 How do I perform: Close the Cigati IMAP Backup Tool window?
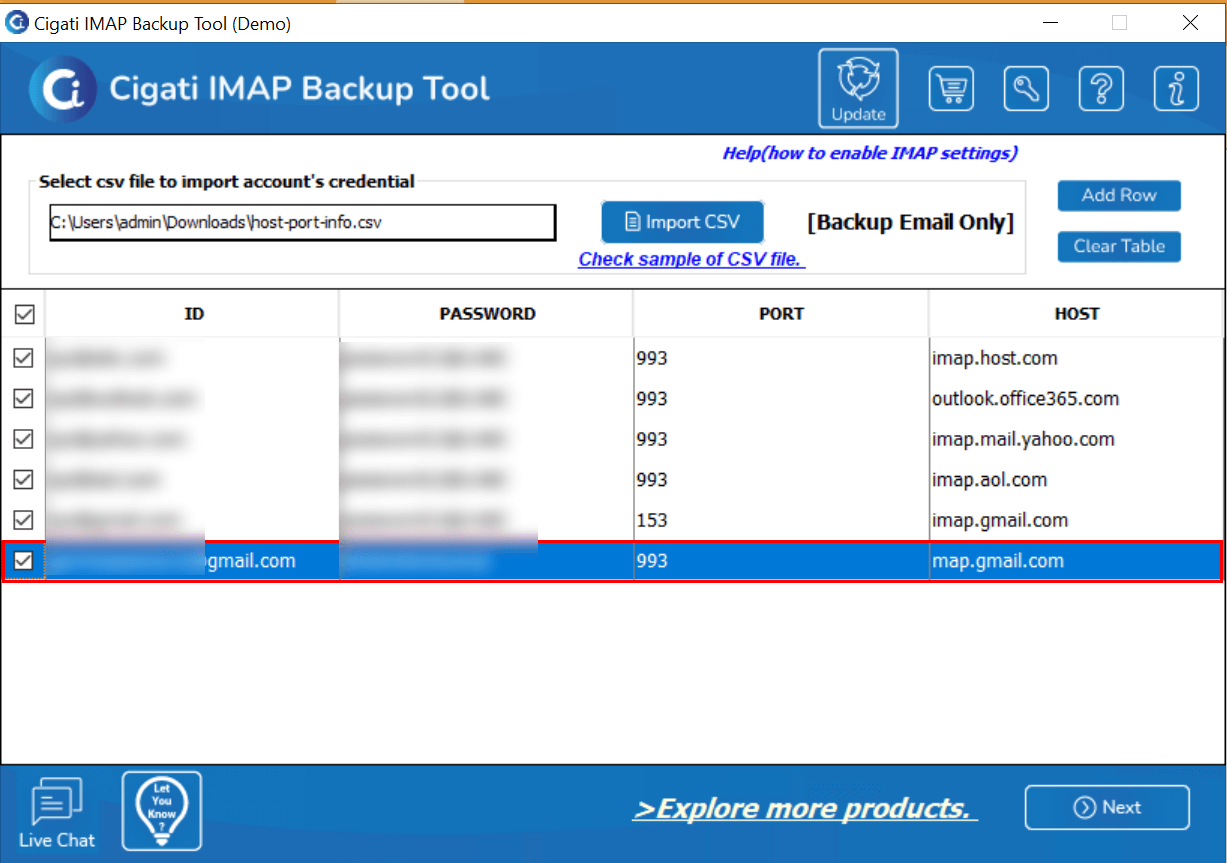pos(1190,22)
